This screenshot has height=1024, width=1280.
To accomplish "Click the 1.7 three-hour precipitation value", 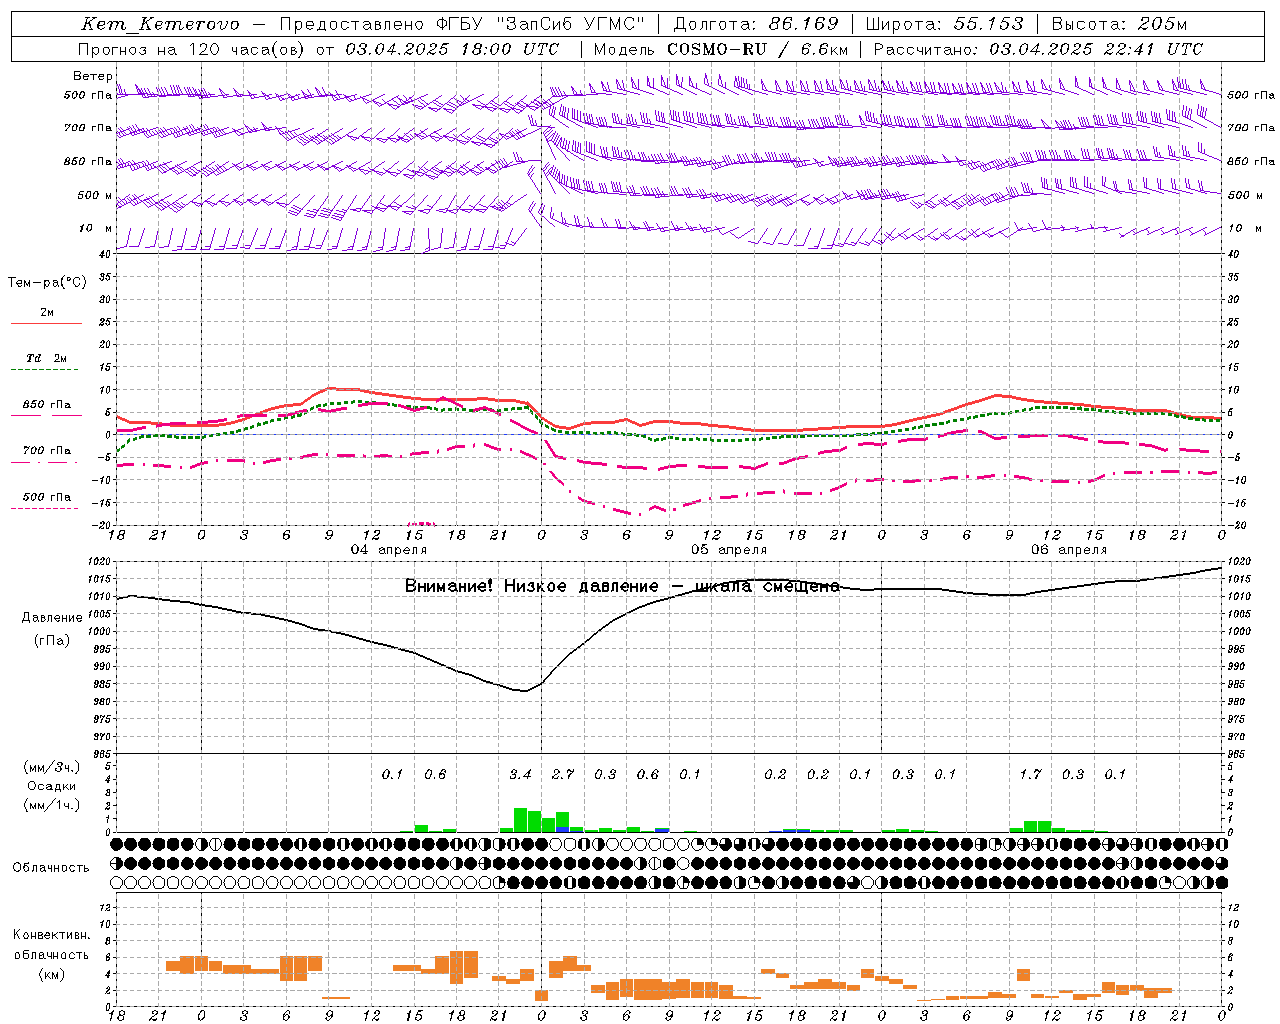I will (x=1030, y=774).
